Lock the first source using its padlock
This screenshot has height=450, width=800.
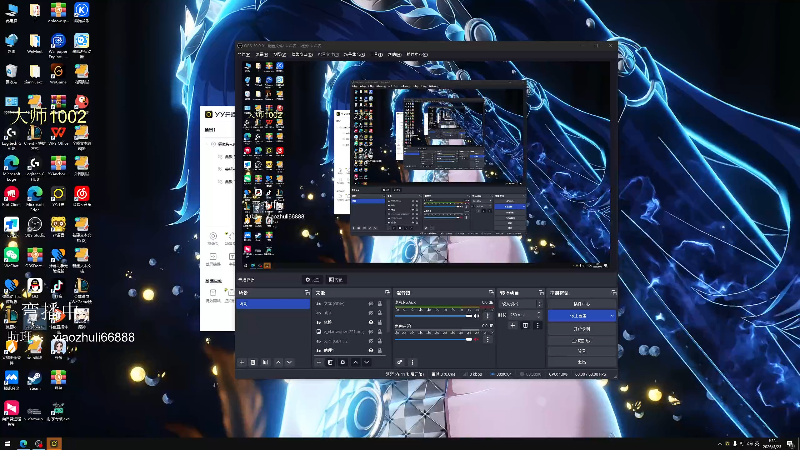click(x=381, y=303)
